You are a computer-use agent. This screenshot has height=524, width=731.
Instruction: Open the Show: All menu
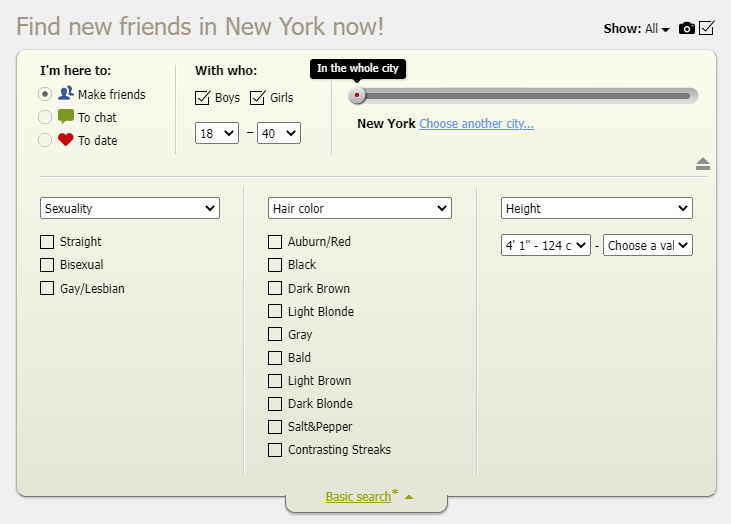tap(657, 29)
